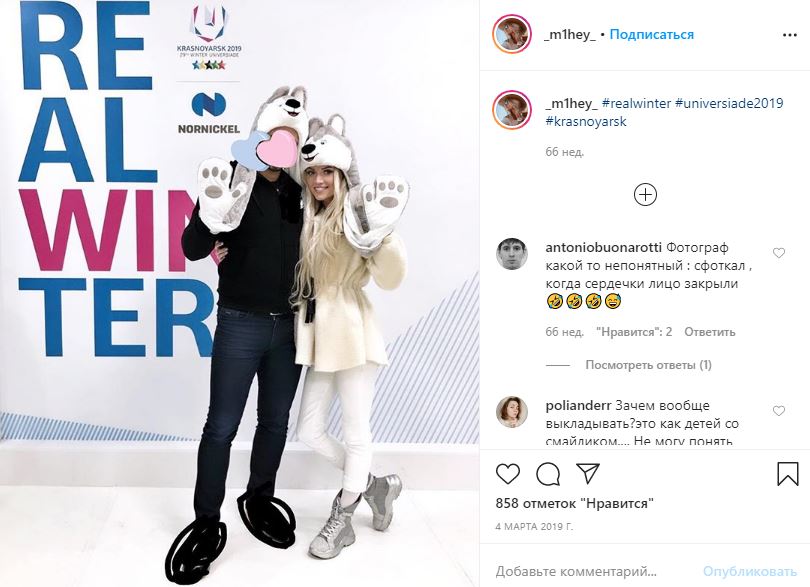Open the #krasnoyarsk hashtag
This screenshot has height=587, width=810.
tap(586, 121)
